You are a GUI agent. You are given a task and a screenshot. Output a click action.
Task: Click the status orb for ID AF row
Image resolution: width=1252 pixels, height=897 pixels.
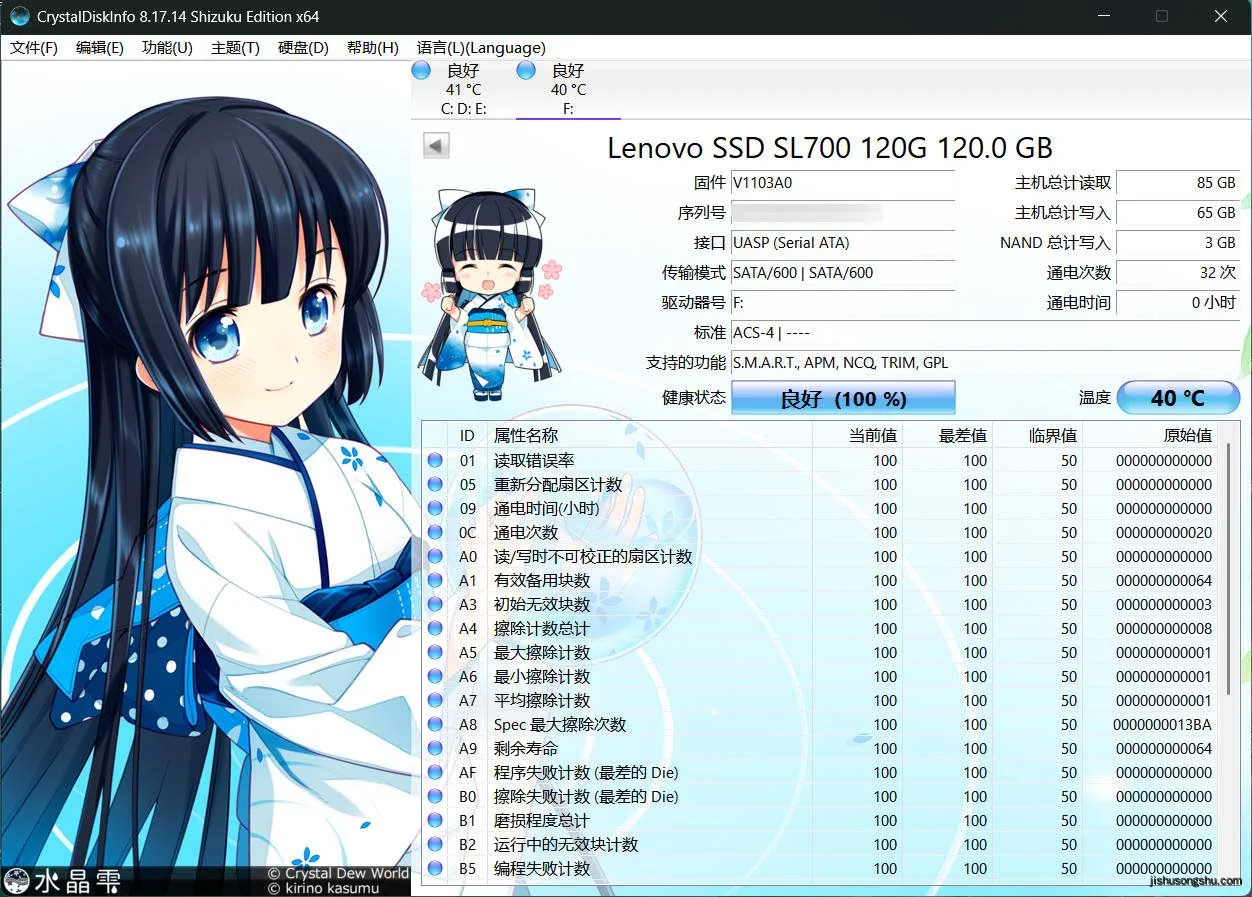tap(435, 772)
